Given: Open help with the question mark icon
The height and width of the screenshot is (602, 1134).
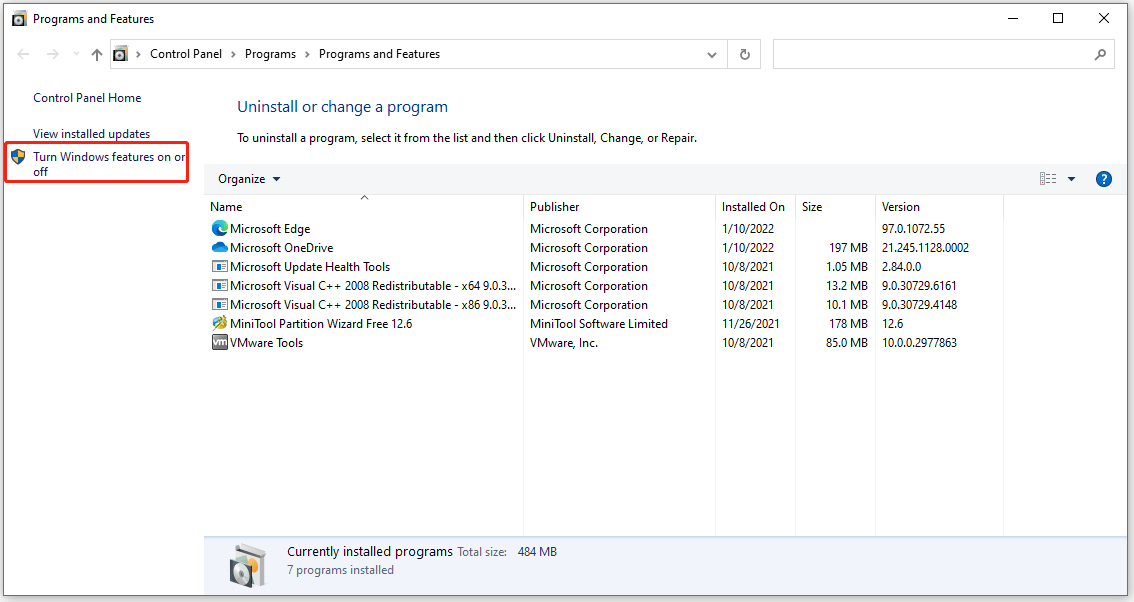Looking at the screenshot, I should (x=1104, y=179).
